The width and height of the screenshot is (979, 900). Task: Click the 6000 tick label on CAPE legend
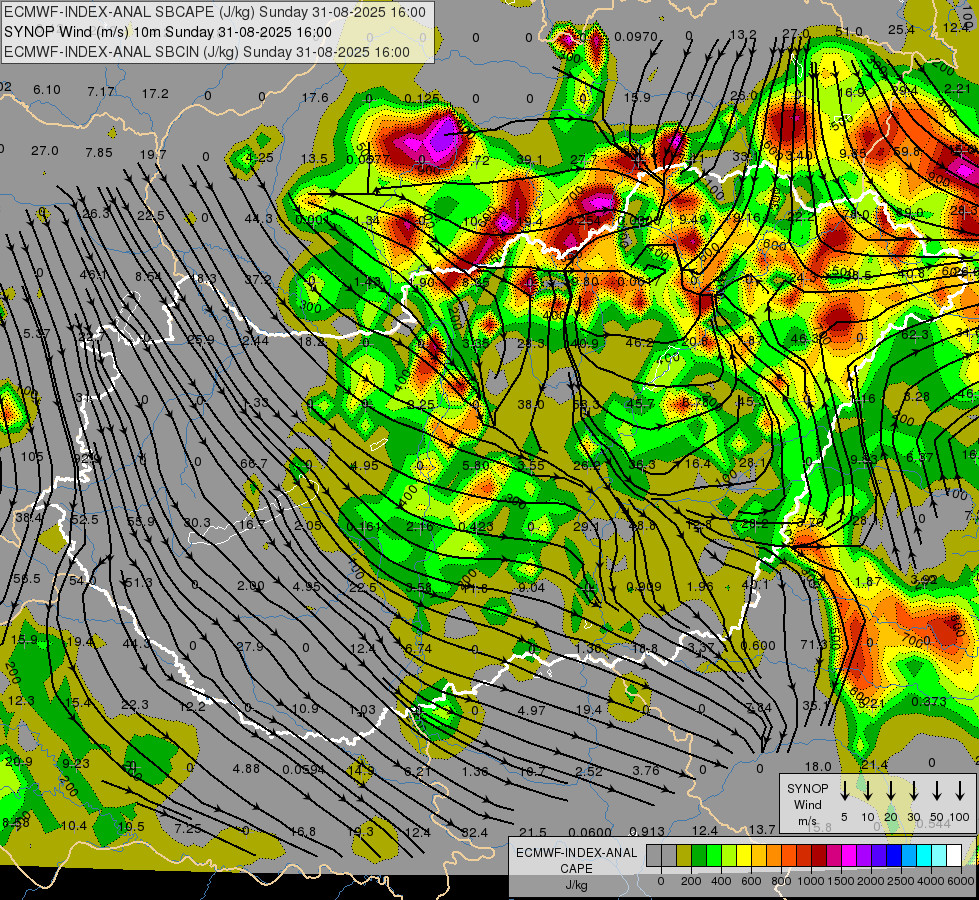click(960, 881)
